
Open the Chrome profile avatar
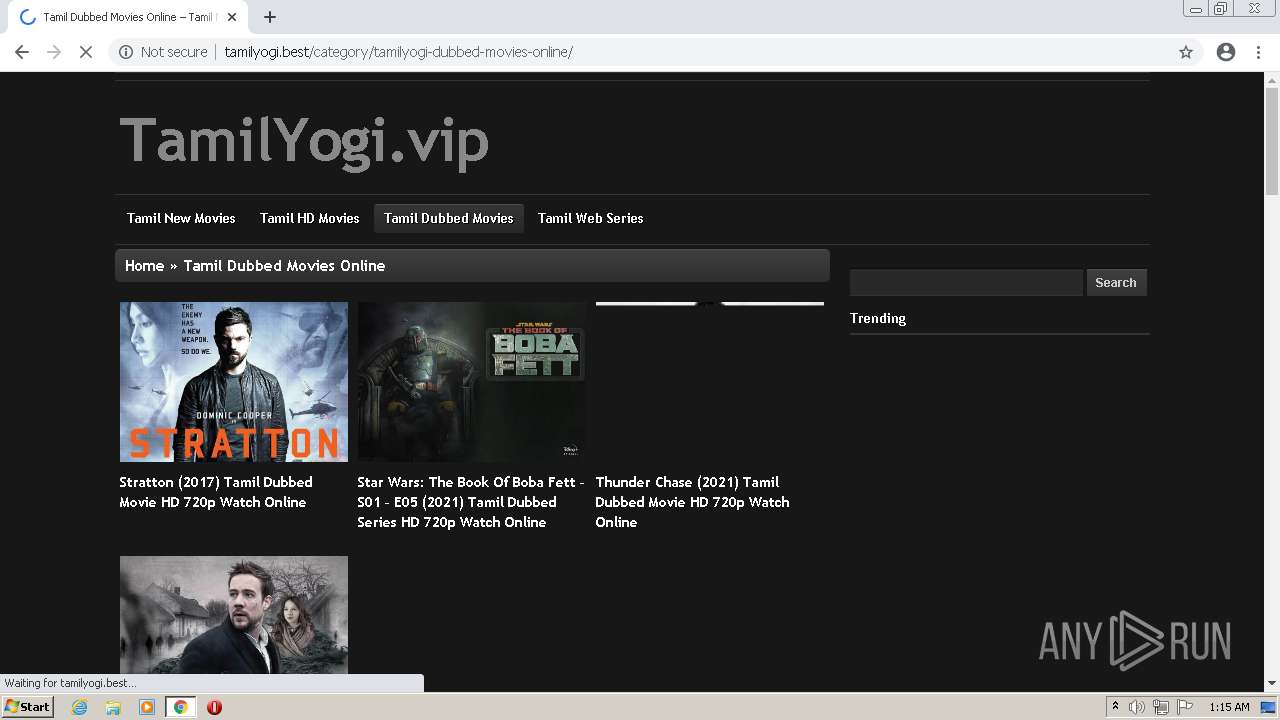click(1226, 52)
